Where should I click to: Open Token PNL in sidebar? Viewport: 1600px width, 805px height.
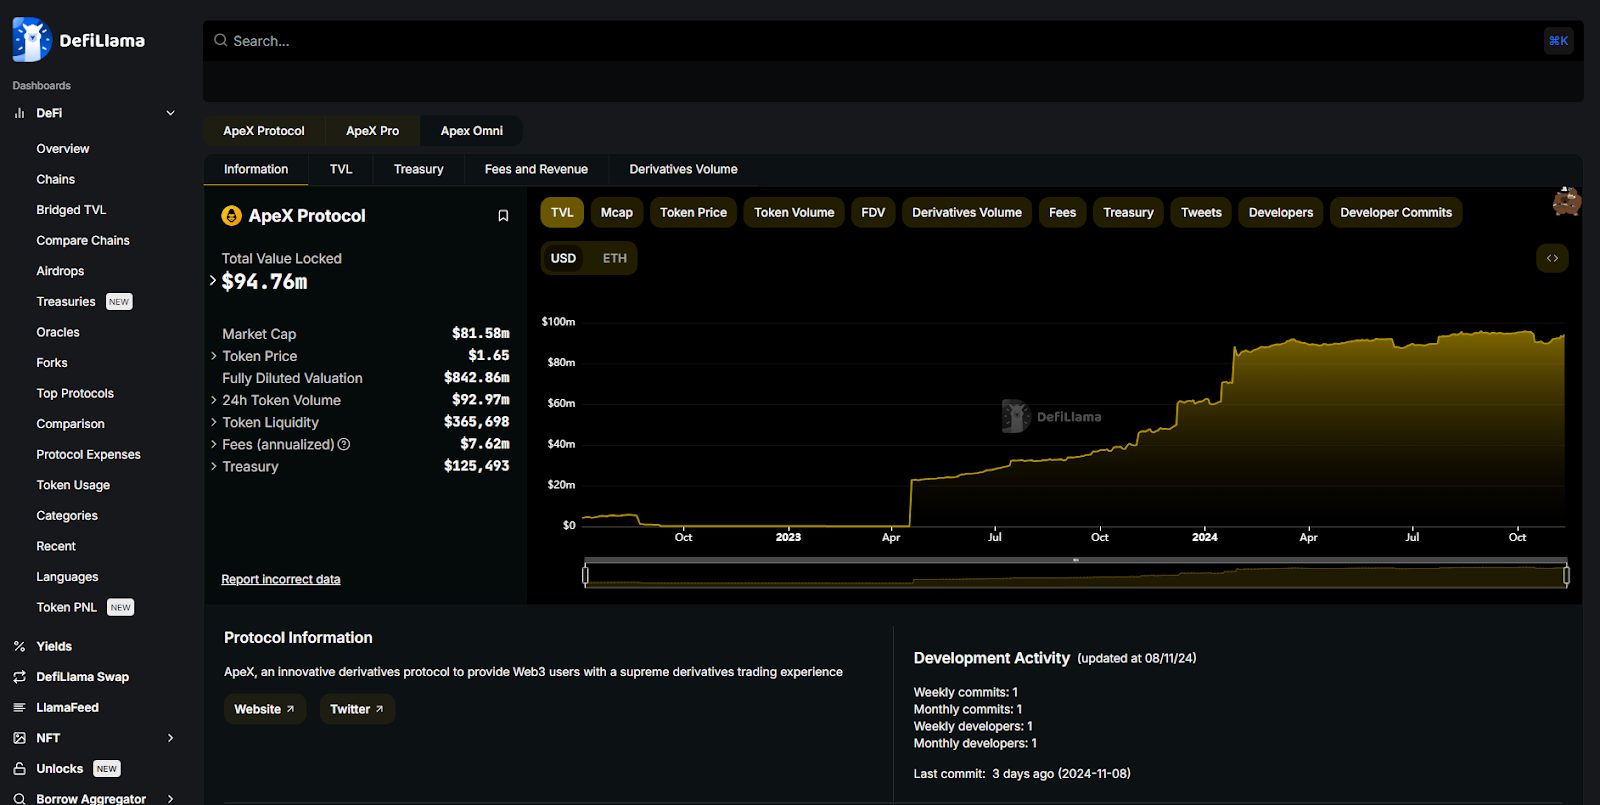pos(67,608)
